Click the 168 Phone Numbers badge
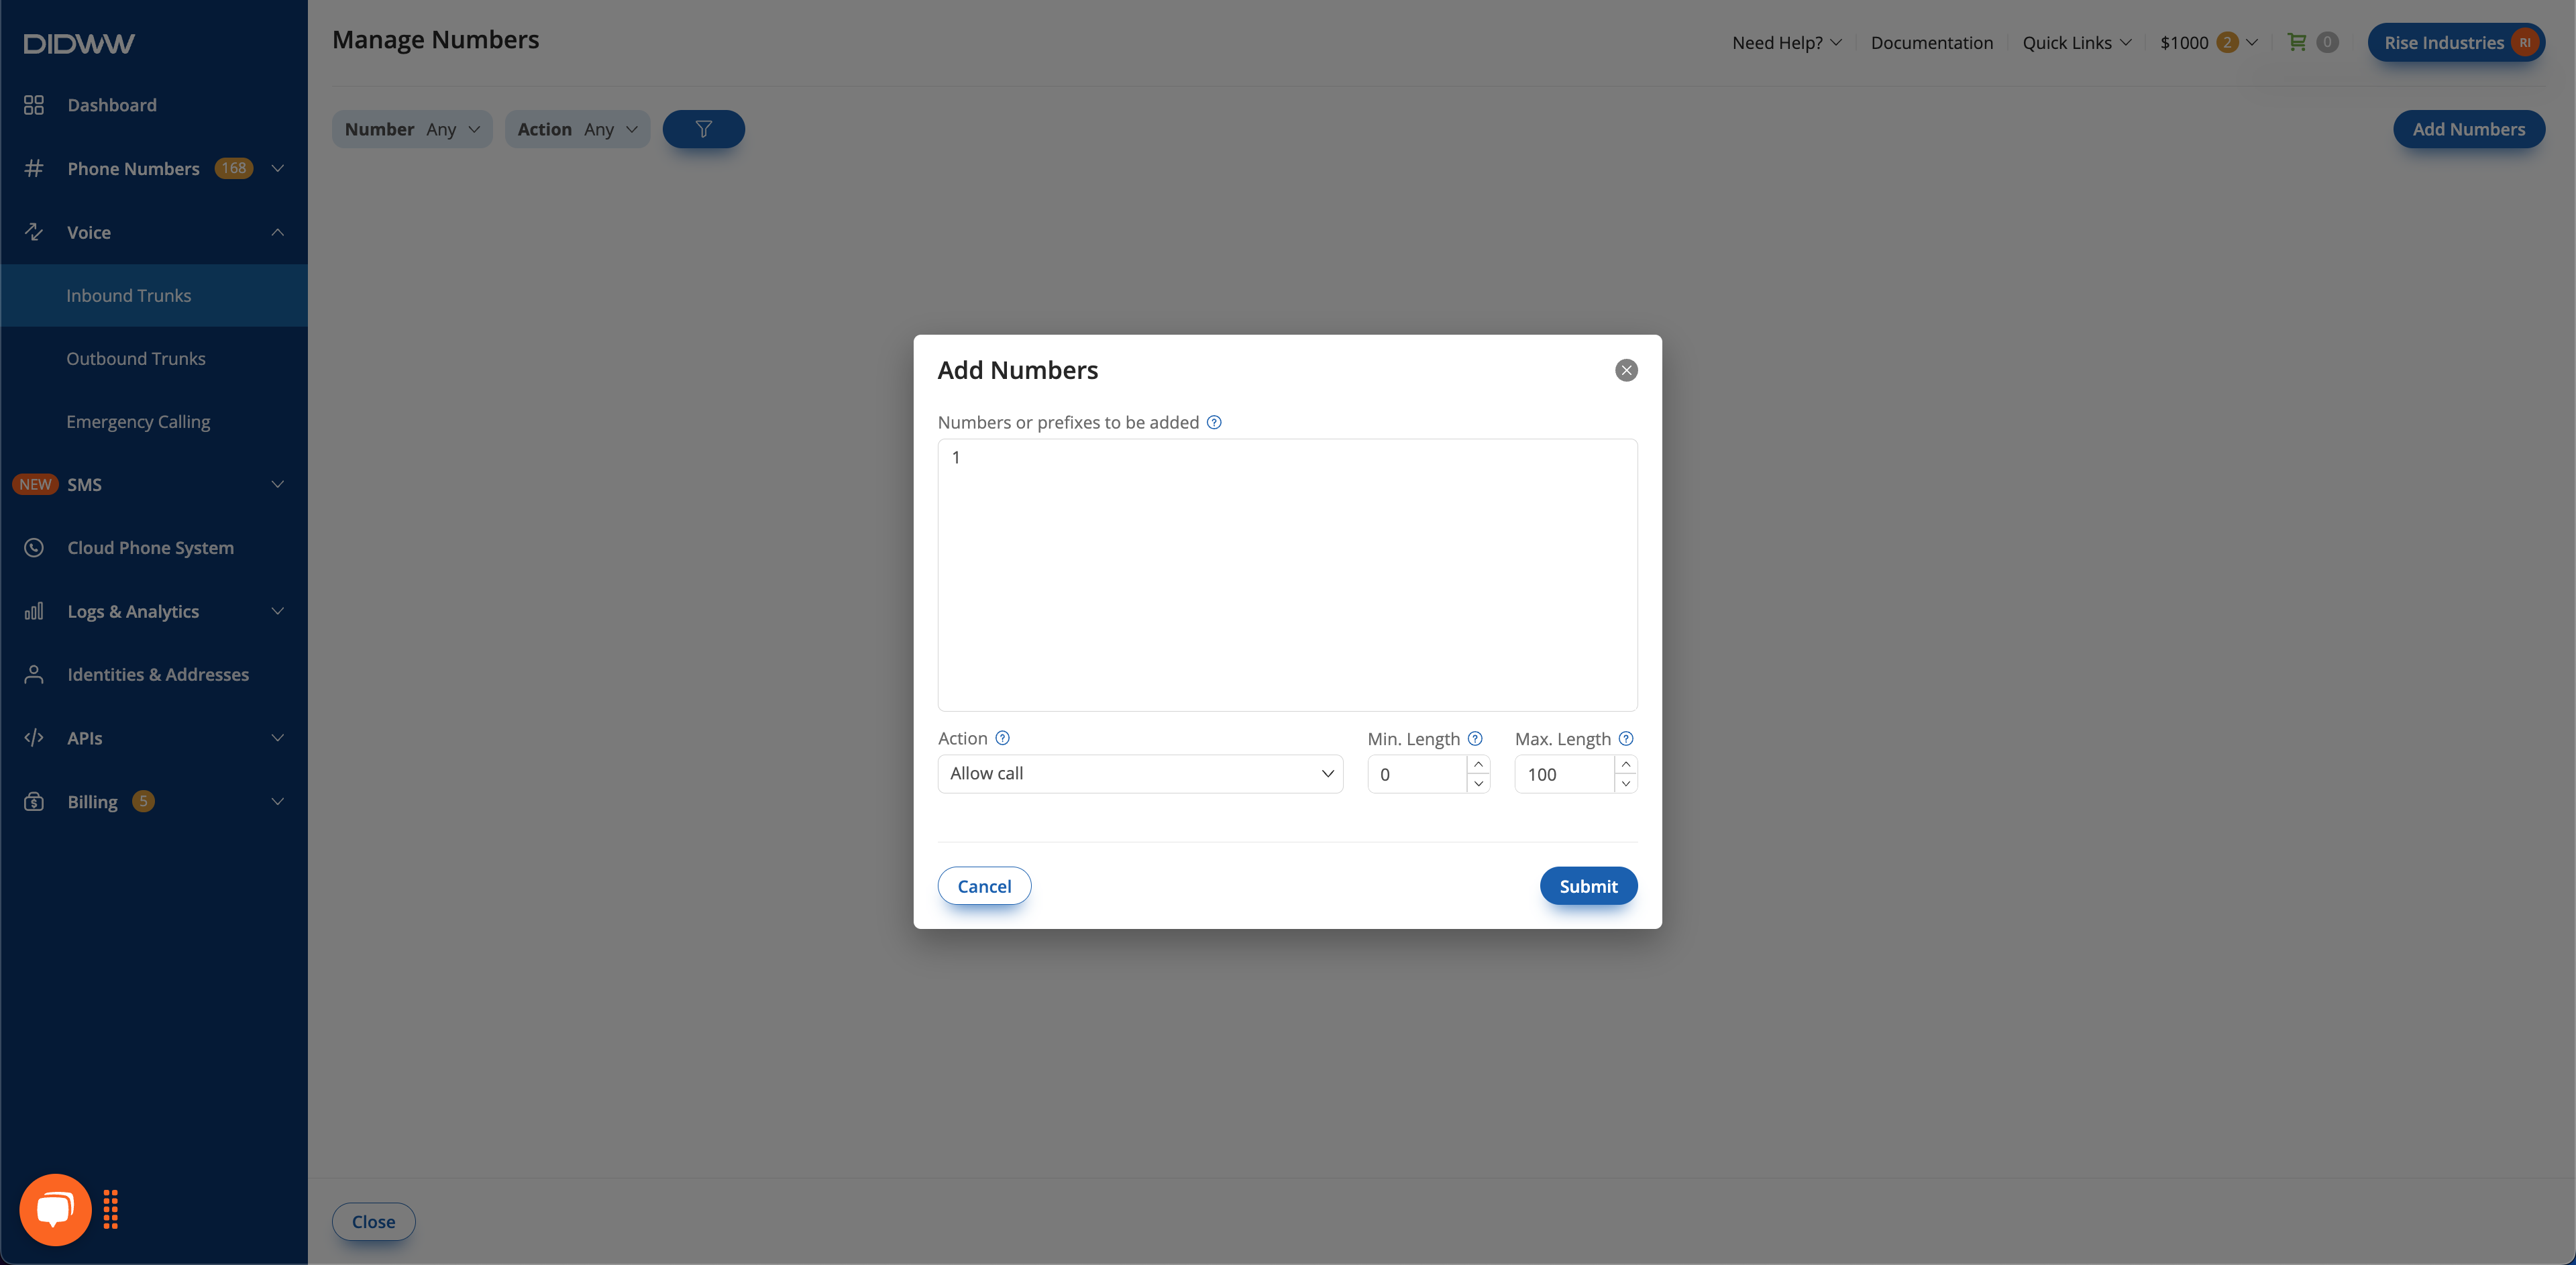 234,168
